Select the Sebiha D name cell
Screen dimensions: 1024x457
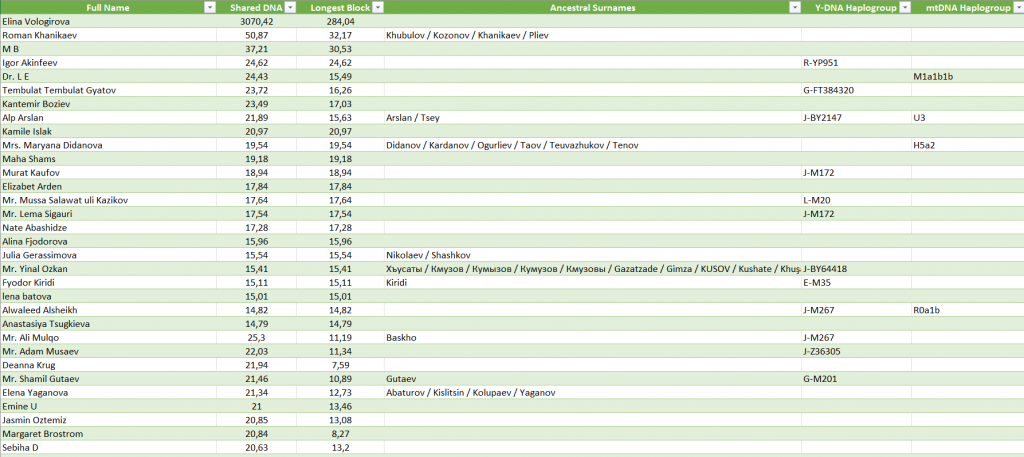pos(23,448)
